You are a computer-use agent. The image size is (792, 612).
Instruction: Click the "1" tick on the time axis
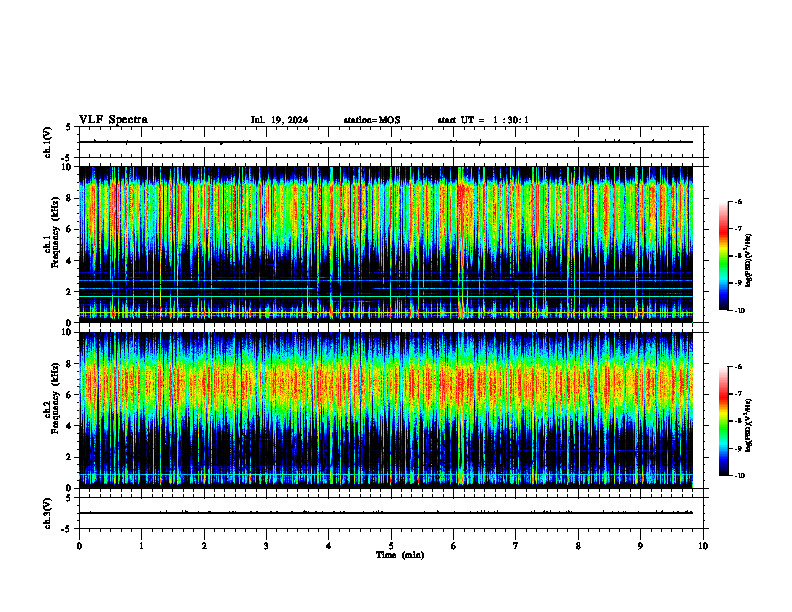tap(142, 546)
